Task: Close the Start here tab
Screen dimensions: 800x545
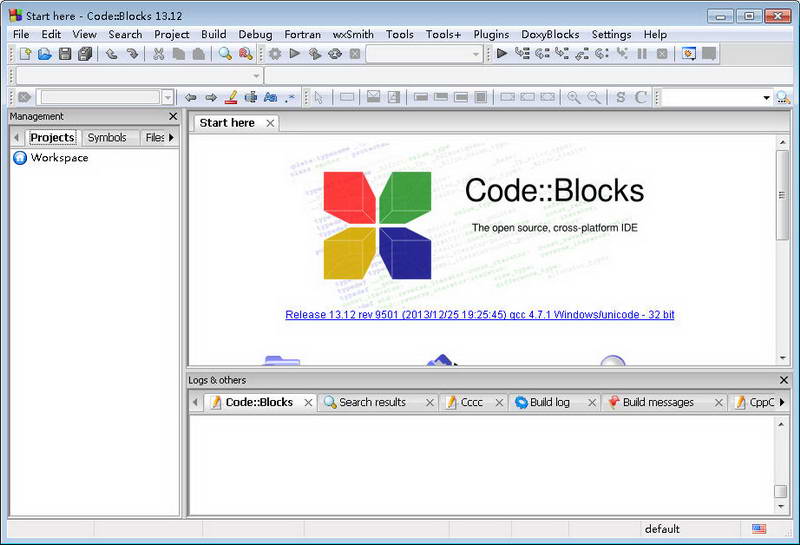Action: (270, 123)
